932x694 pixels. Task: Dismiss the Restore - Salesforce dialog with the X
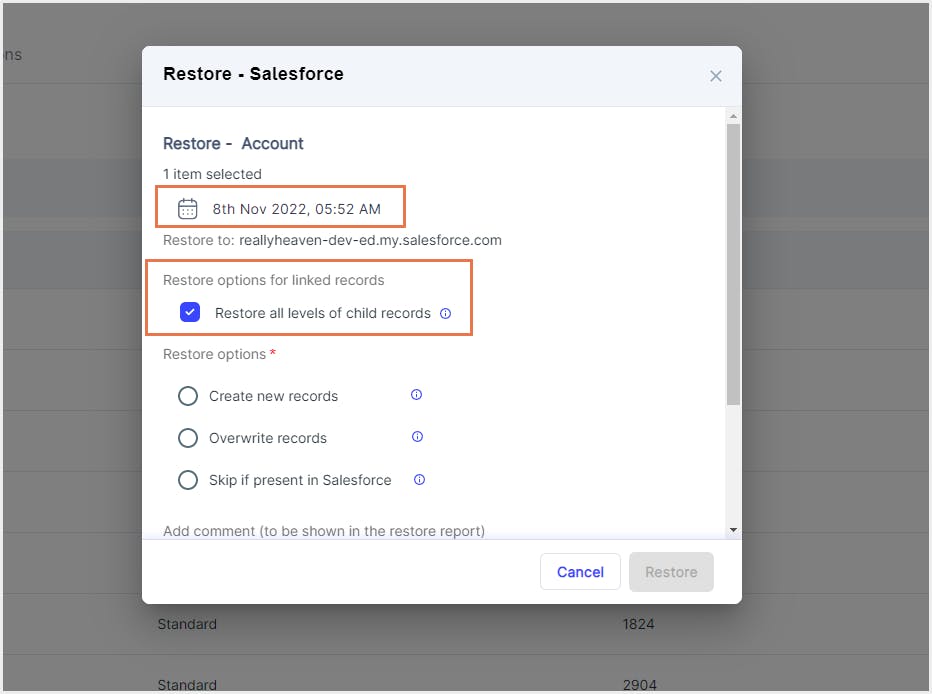[716, 75]
